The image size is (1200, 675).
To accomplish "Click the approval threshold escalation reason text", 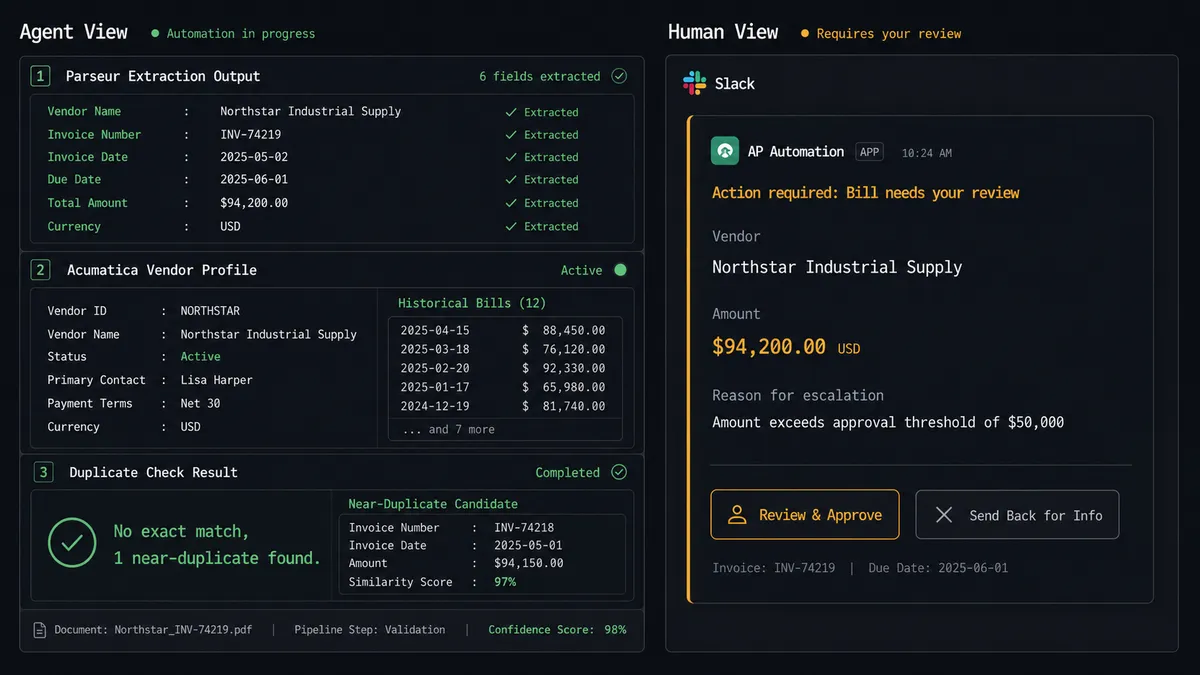I will [x=888, y=422].
